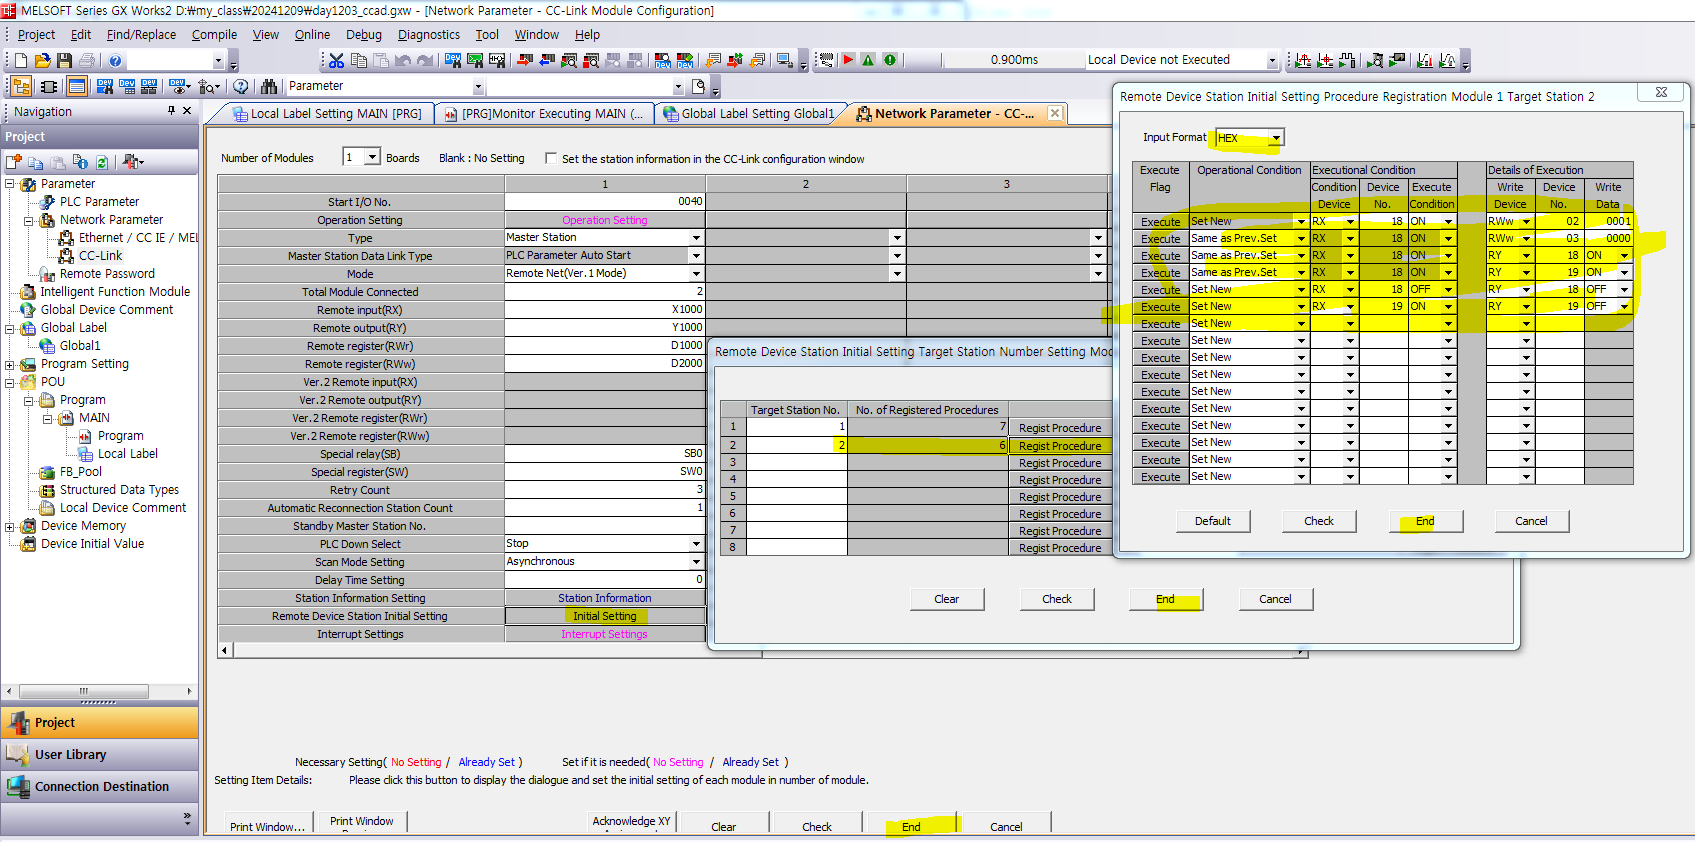Click the New project toolbar icon
The width and height of the screenshot is (1695, 842).
click(20, 60)
